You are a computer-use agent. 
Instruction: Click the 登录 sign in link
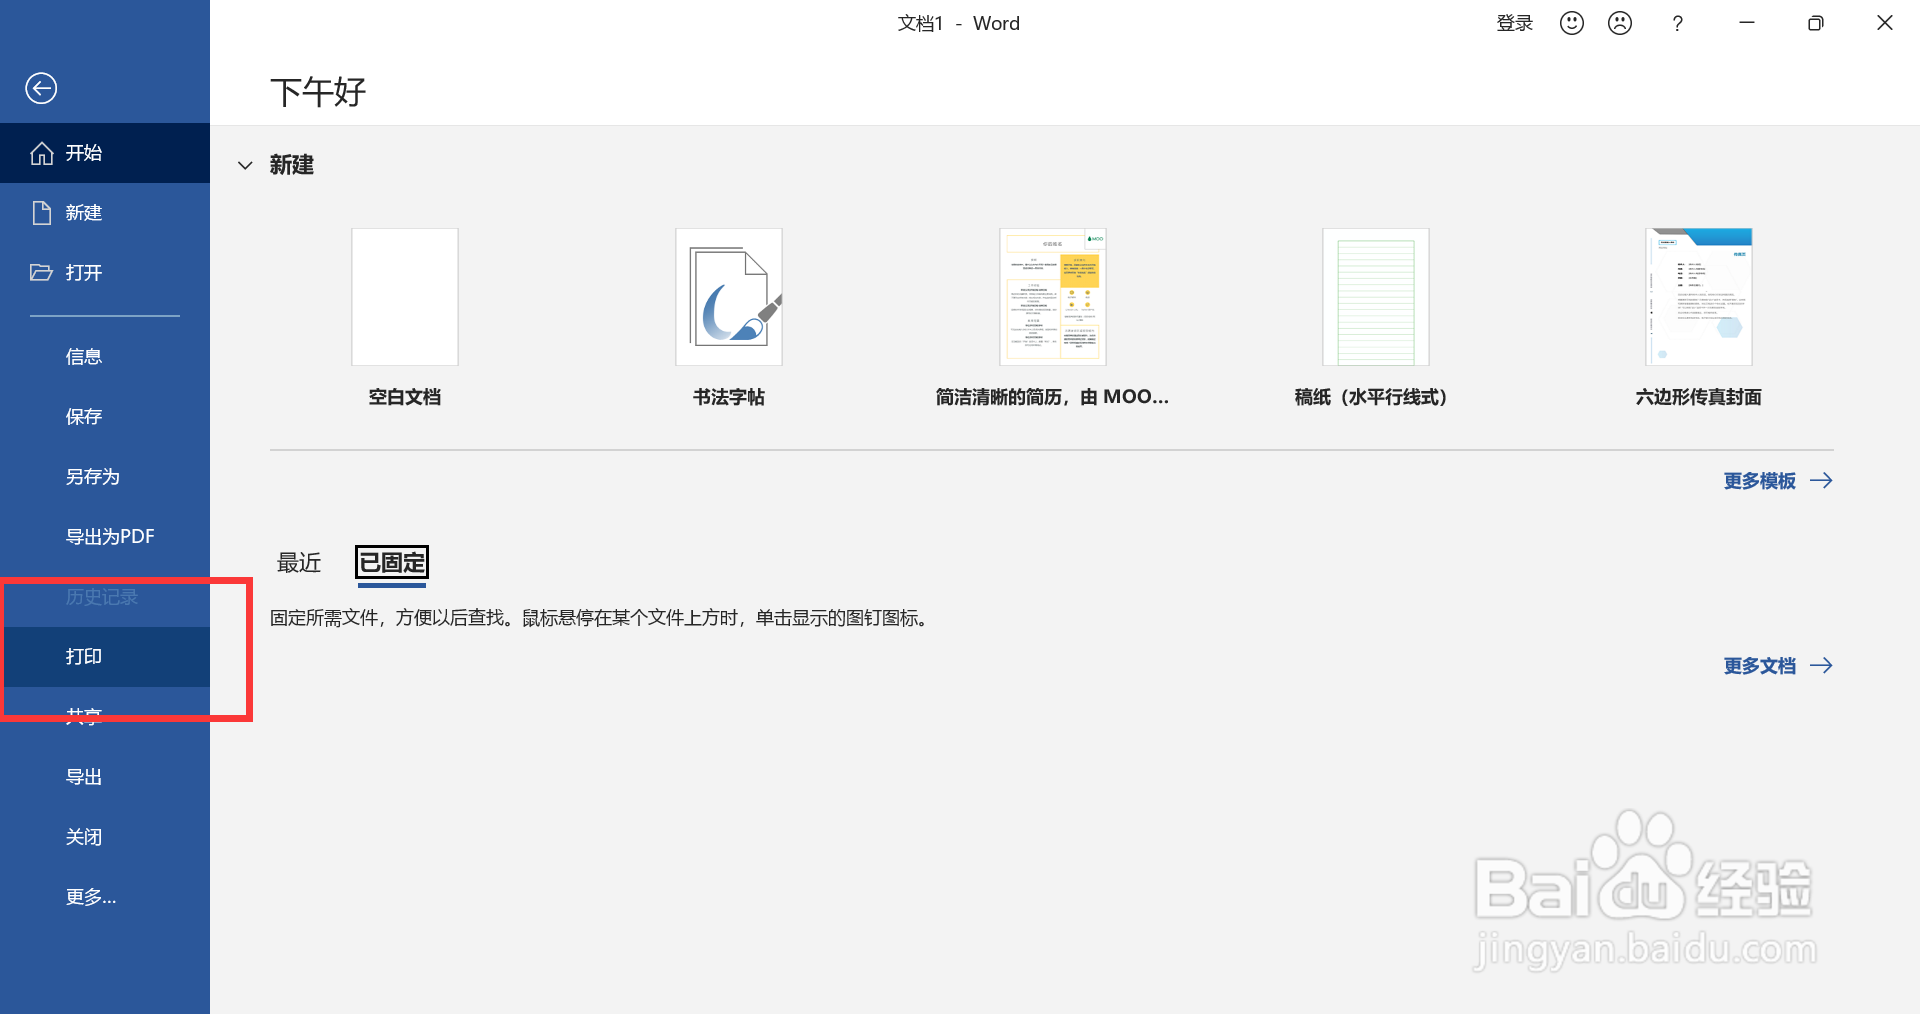(x=1514, y=22)
